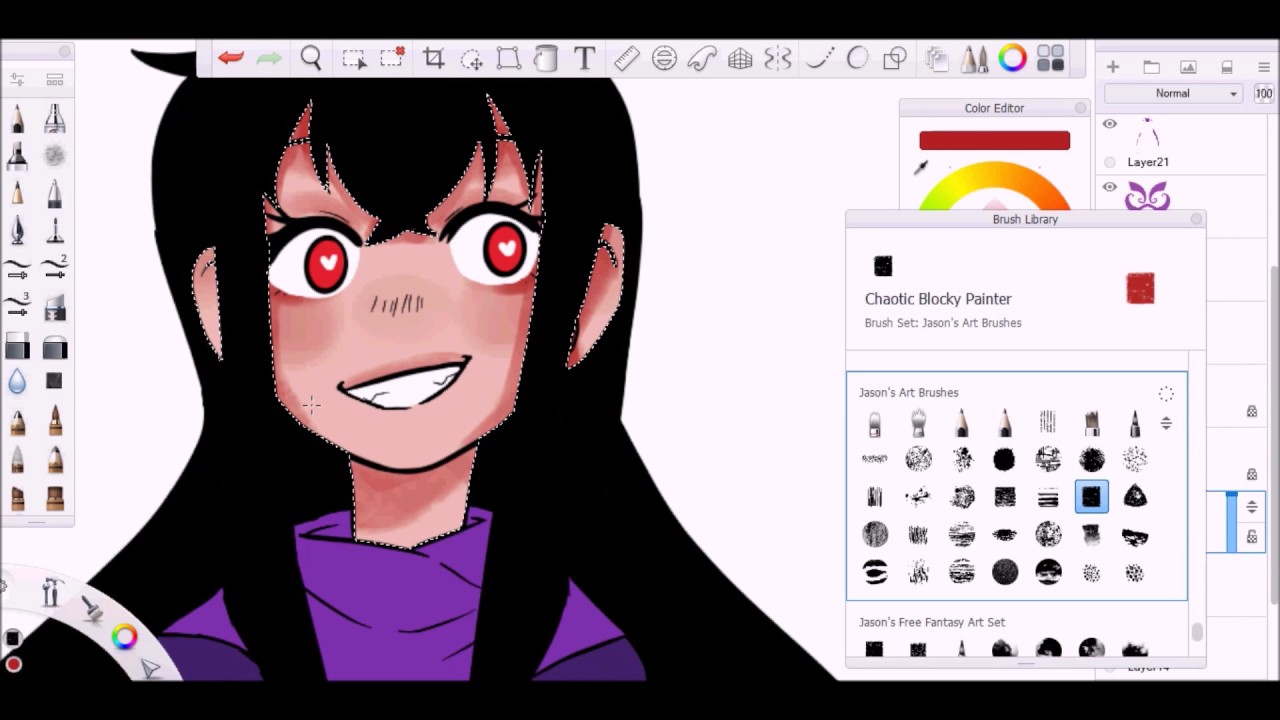This screenshot has height=720, width=1280.
Task: Pick the color eyedropper in Color Editor
Action: pyautogui.click(x=921, y=167)
